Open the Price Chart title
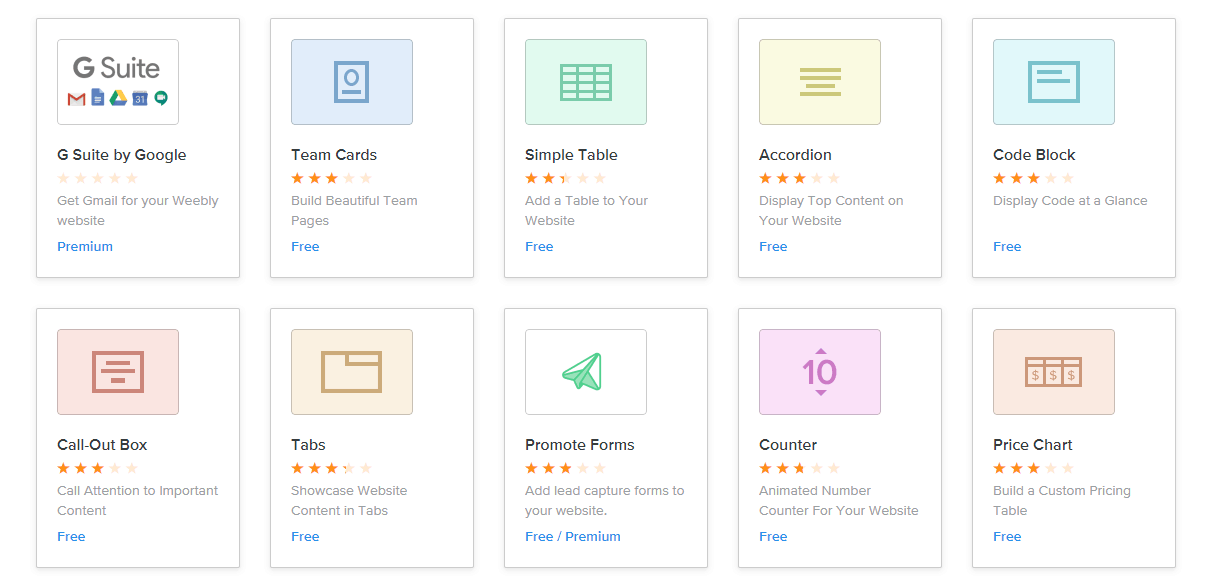1223x587 pixels. point(1033,445)
